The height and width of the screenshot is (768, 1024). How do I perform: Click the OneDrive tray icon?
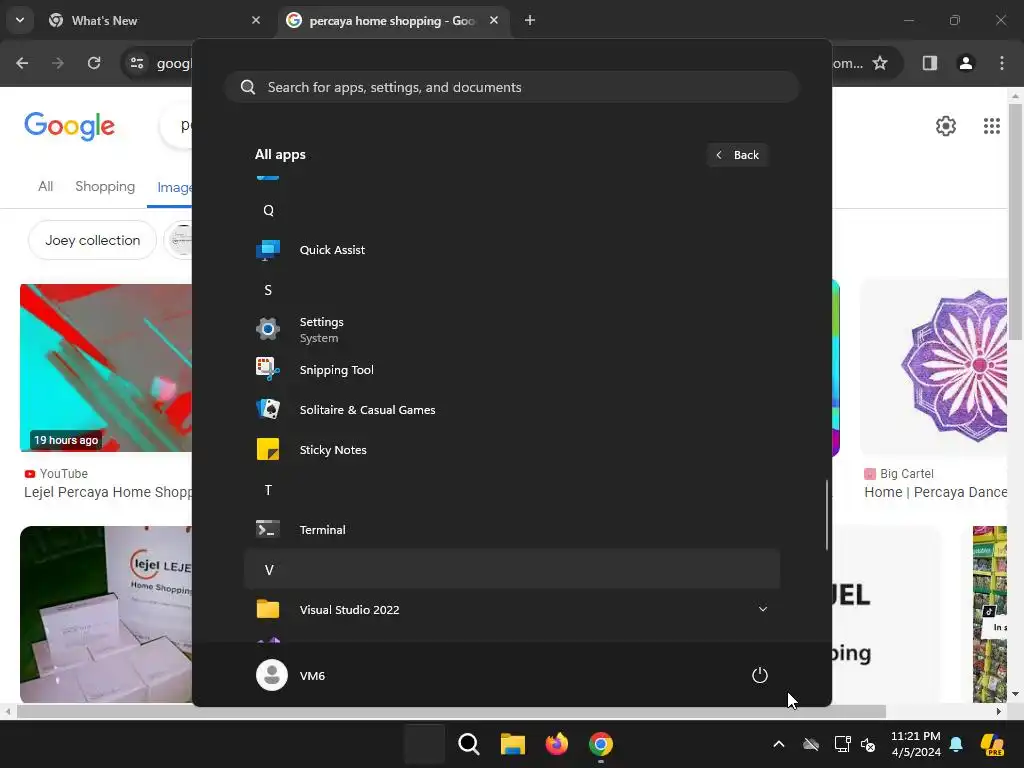click(811, 744)
